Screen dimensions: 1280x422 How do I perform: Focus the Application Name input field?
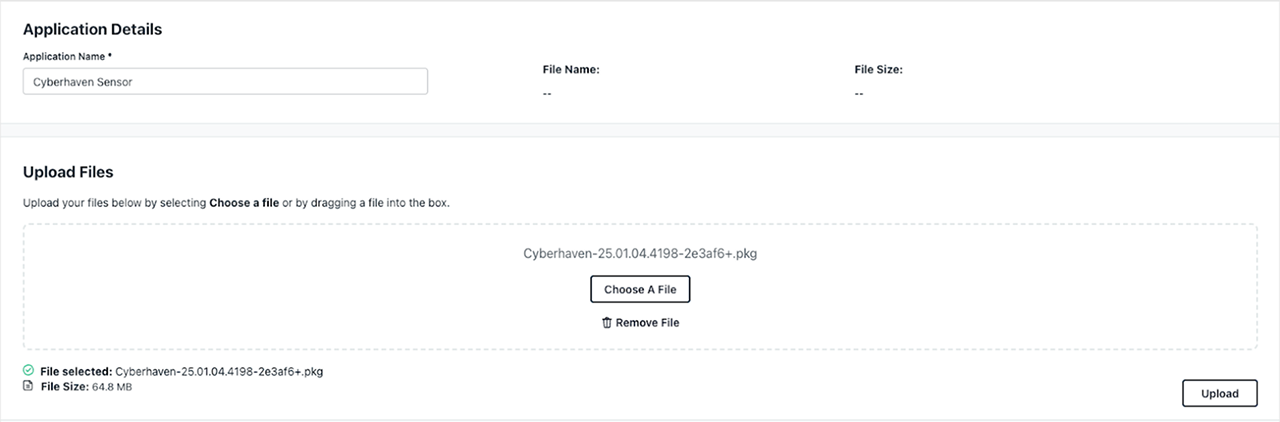(225, 82)
